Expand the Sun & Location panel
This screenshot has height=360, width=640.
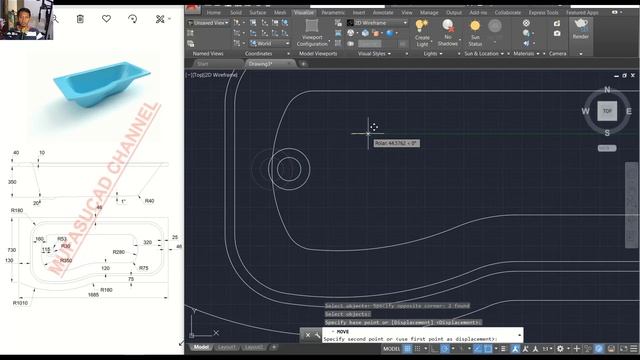(x=484, y=53)
